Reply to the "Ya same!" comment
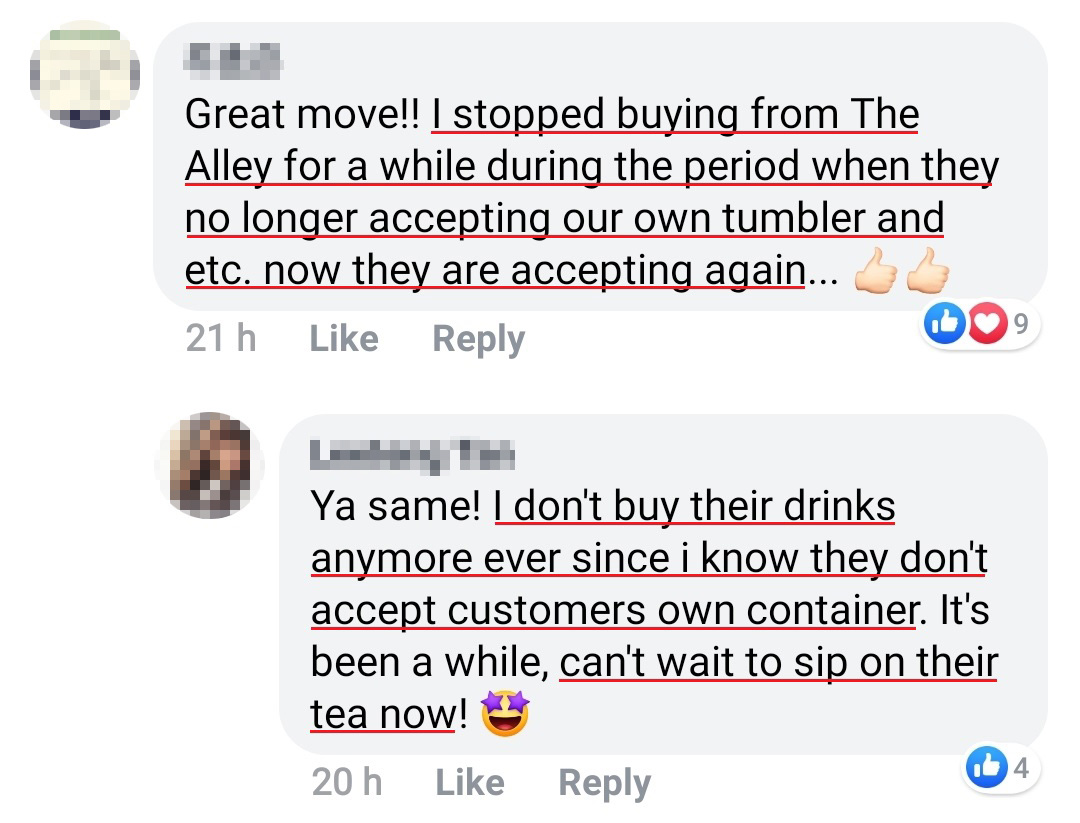 click(604, 781)
